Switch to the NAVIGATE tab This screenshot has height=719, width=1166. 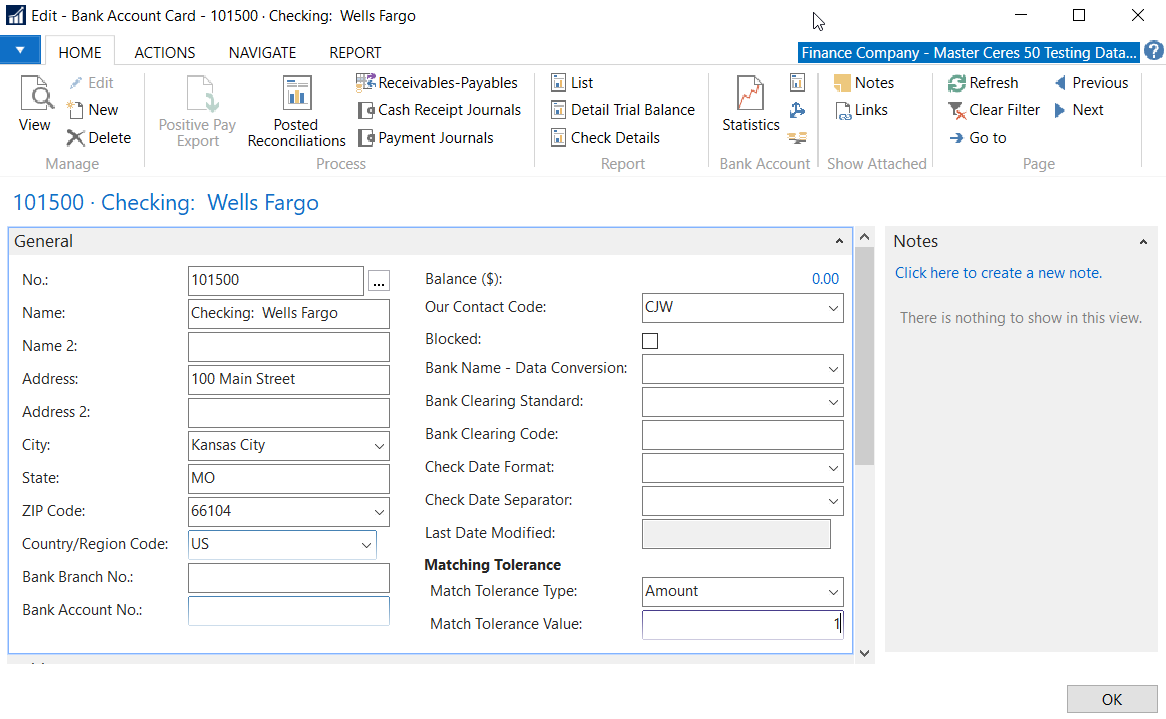pyautogui.click(x=262, y=52)
